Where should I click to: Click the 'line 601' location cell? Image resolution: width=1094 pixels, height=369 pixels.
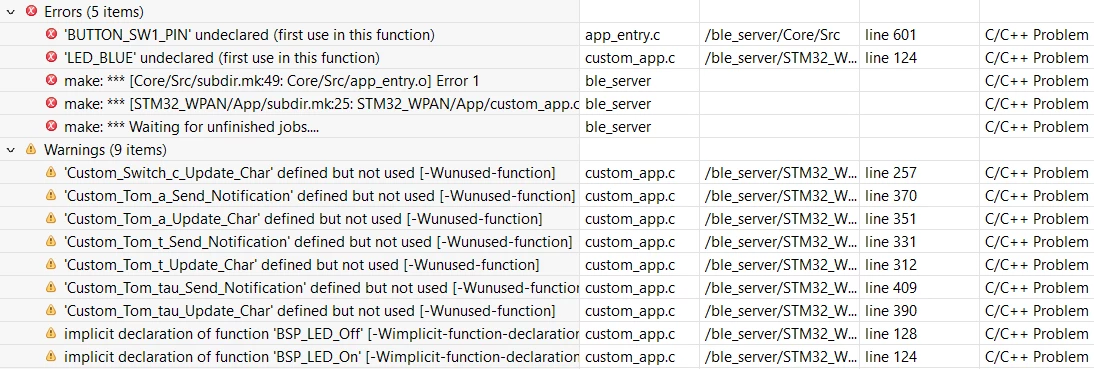(890, 34)
